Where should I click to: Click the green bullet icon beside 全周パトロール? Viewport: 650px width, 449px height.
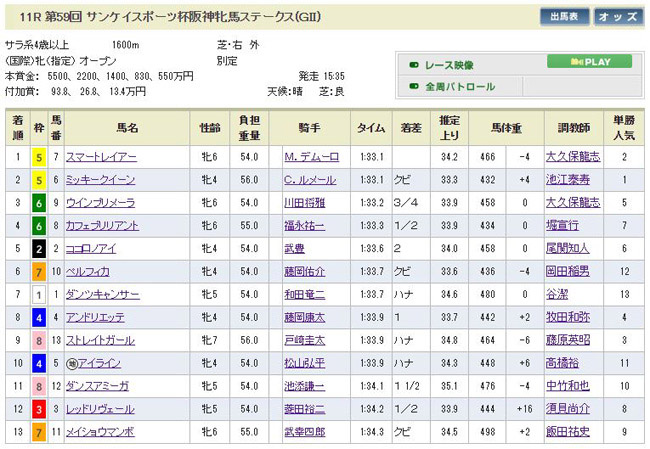pos(414,87)
